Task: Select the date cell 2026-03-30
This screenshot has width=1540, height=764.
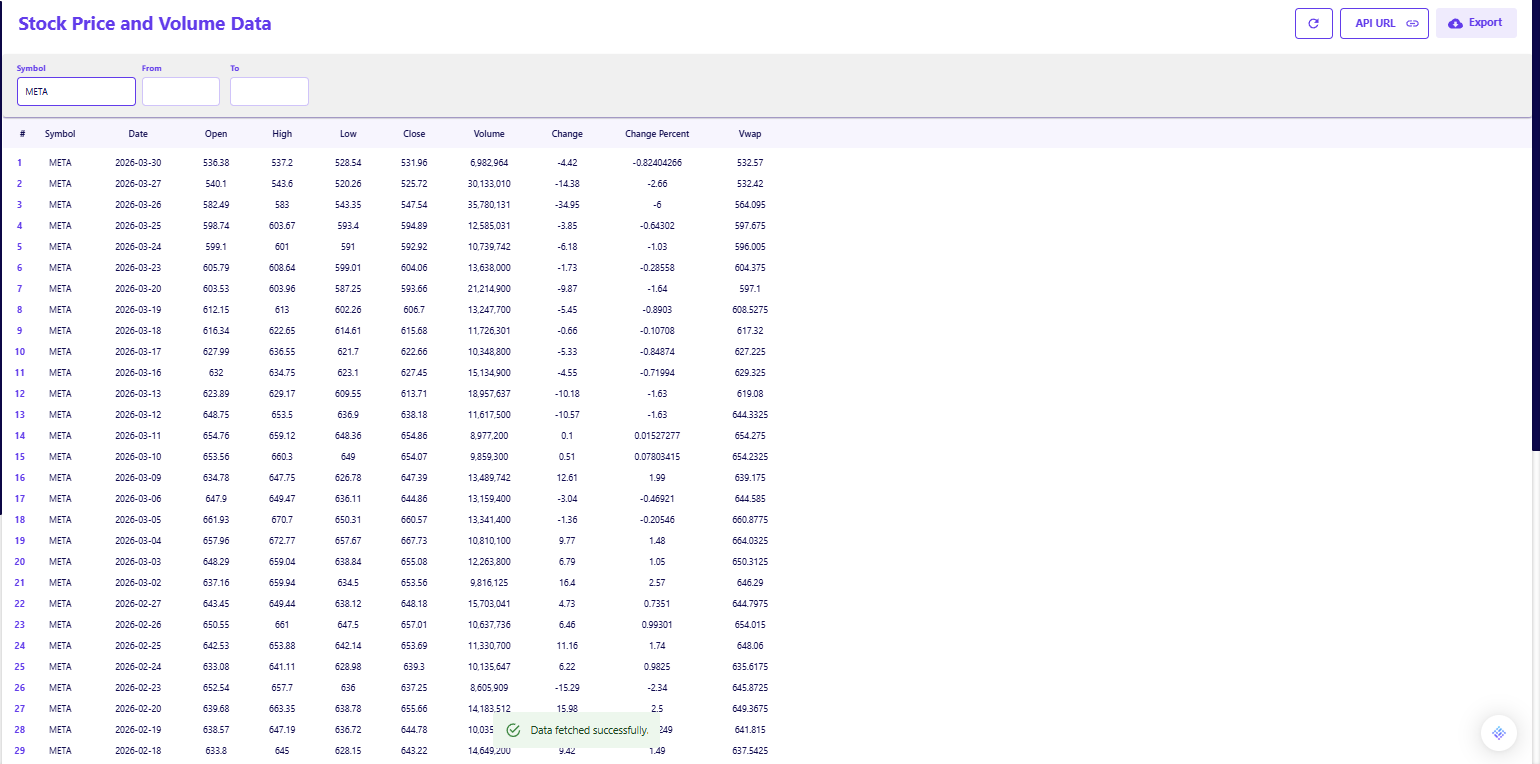Action: click(138, 162)
